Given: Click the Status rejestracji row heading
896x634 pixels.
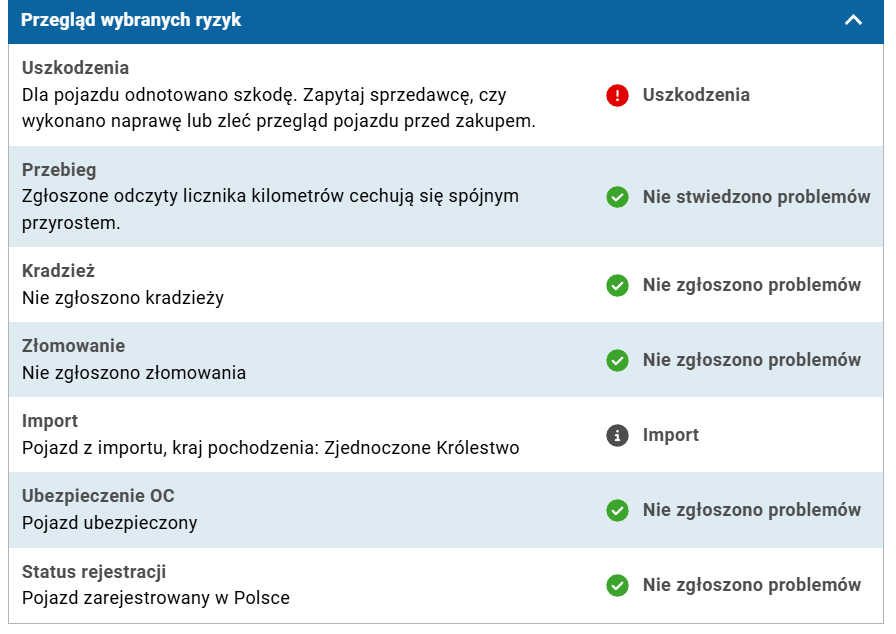Looking at the screenshot, I should 94,572.
